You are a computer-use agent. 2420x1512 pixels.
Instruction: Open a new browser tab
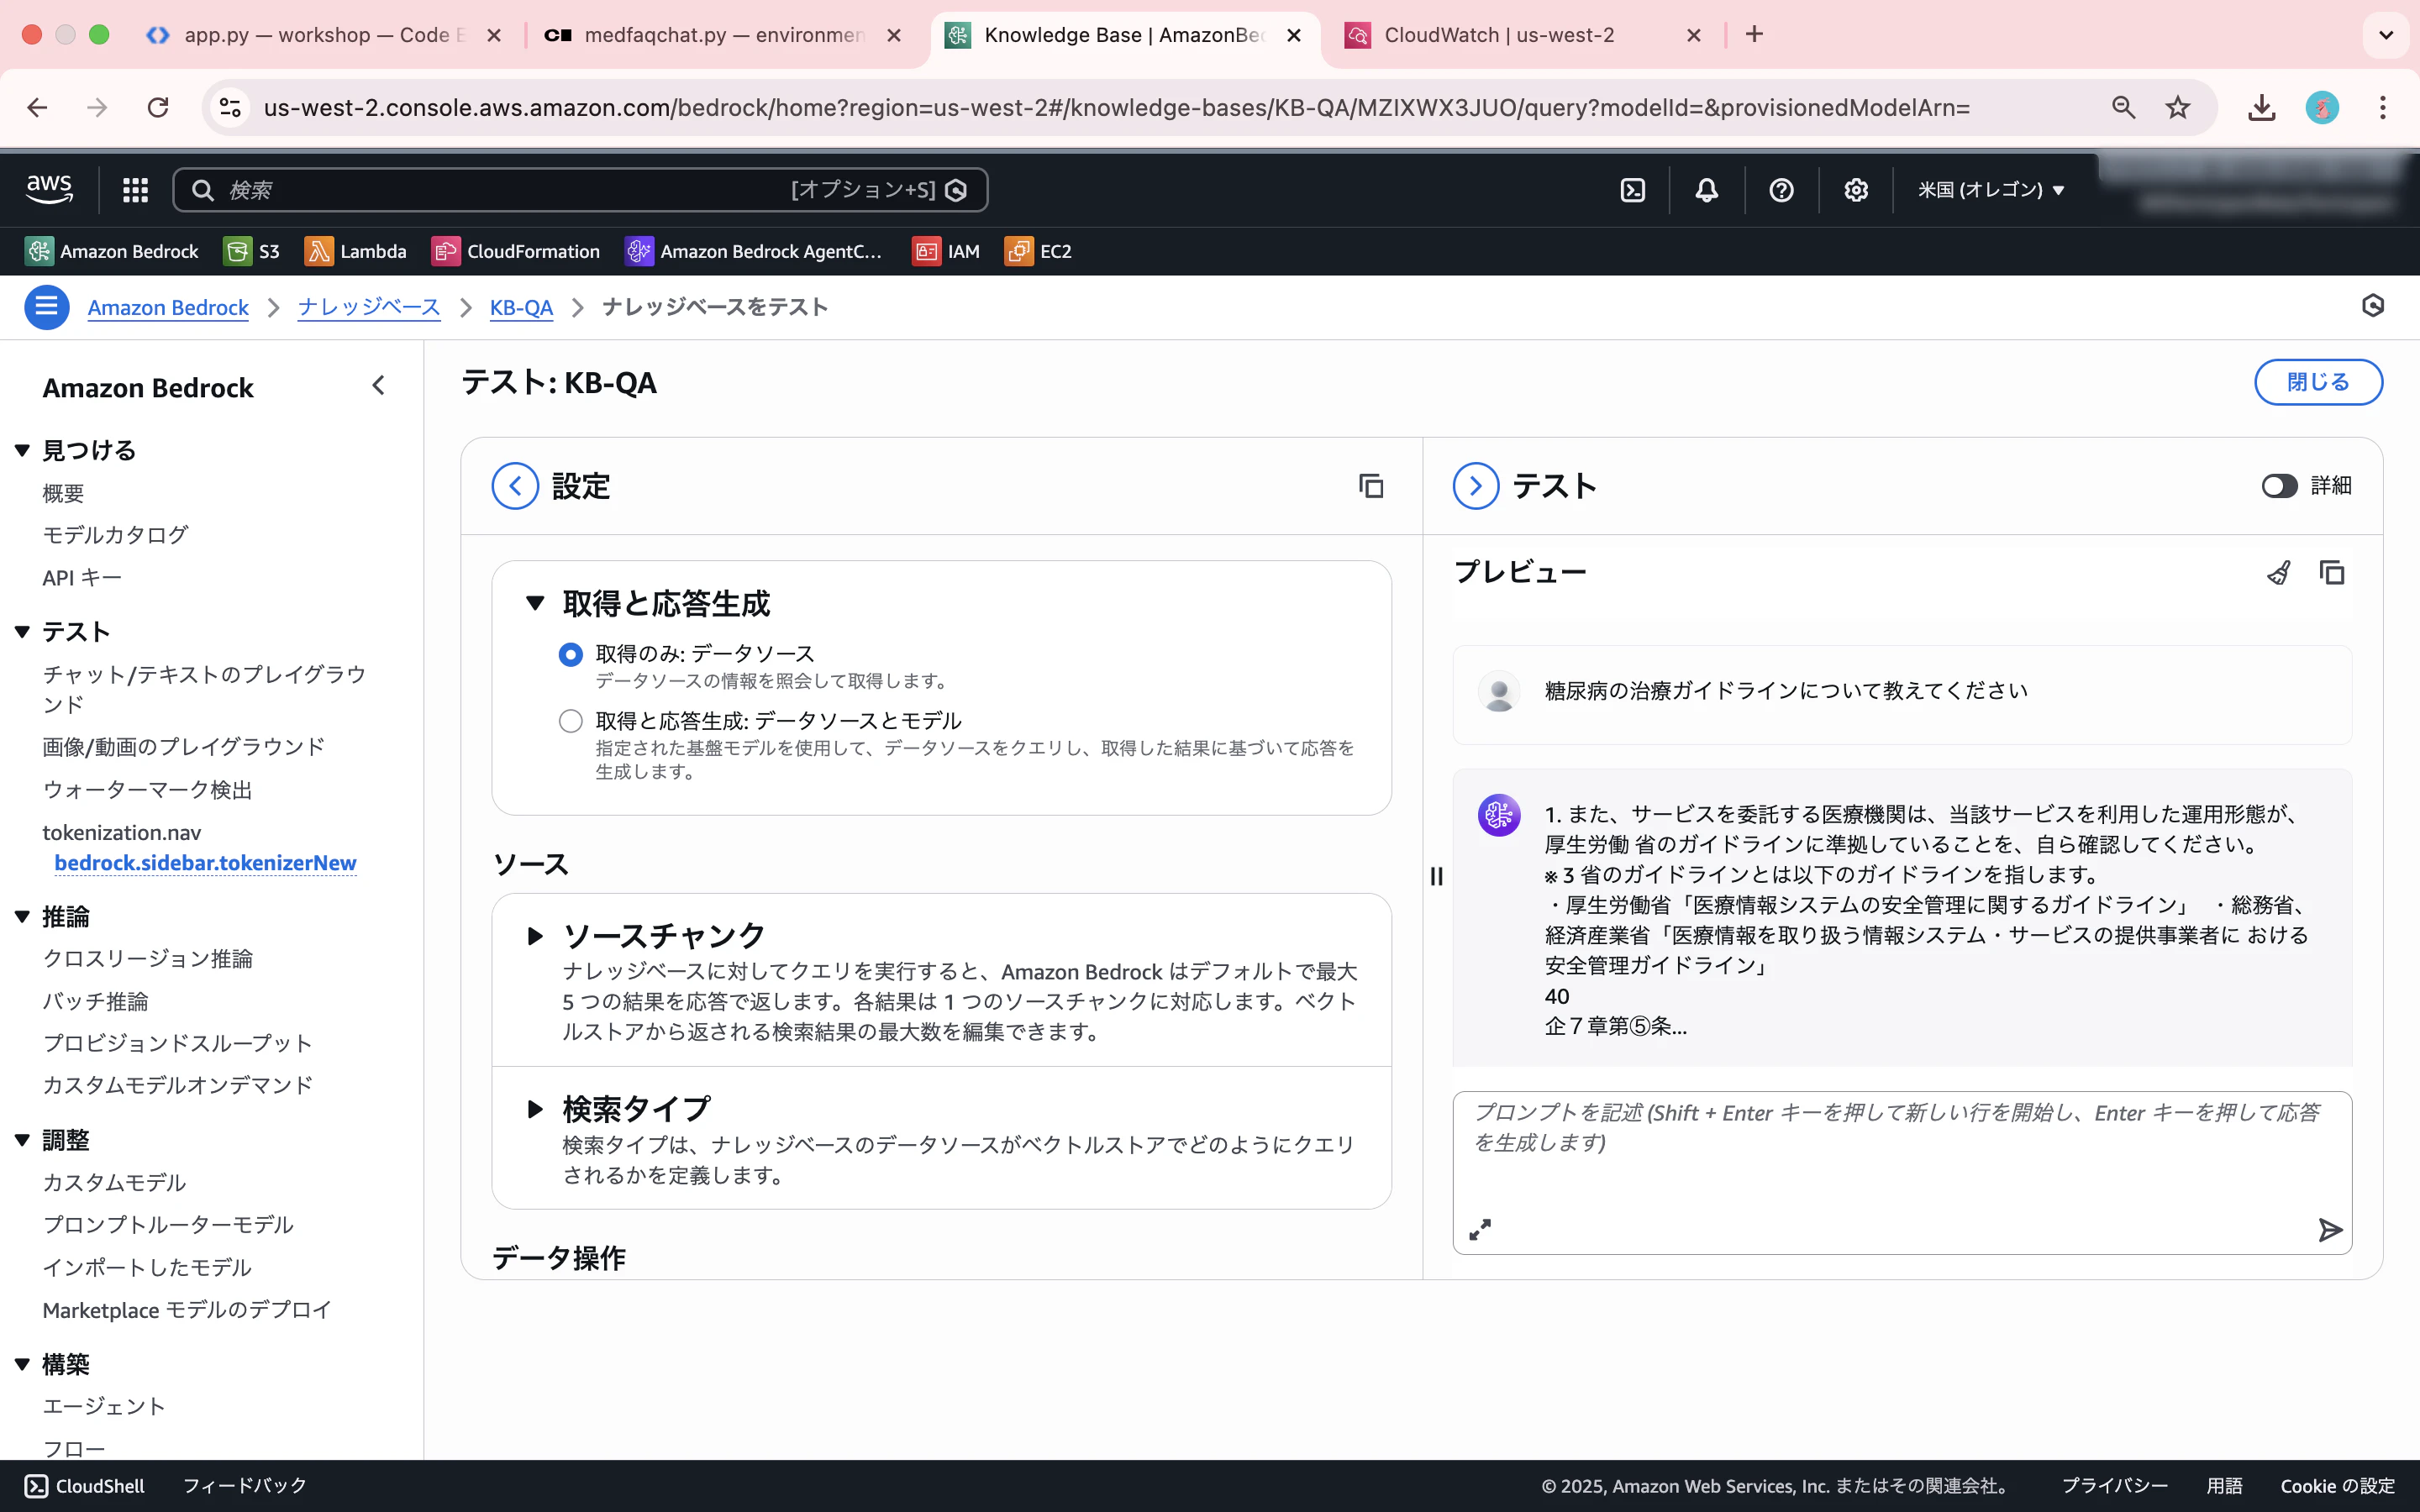(x=1754, y=35)
